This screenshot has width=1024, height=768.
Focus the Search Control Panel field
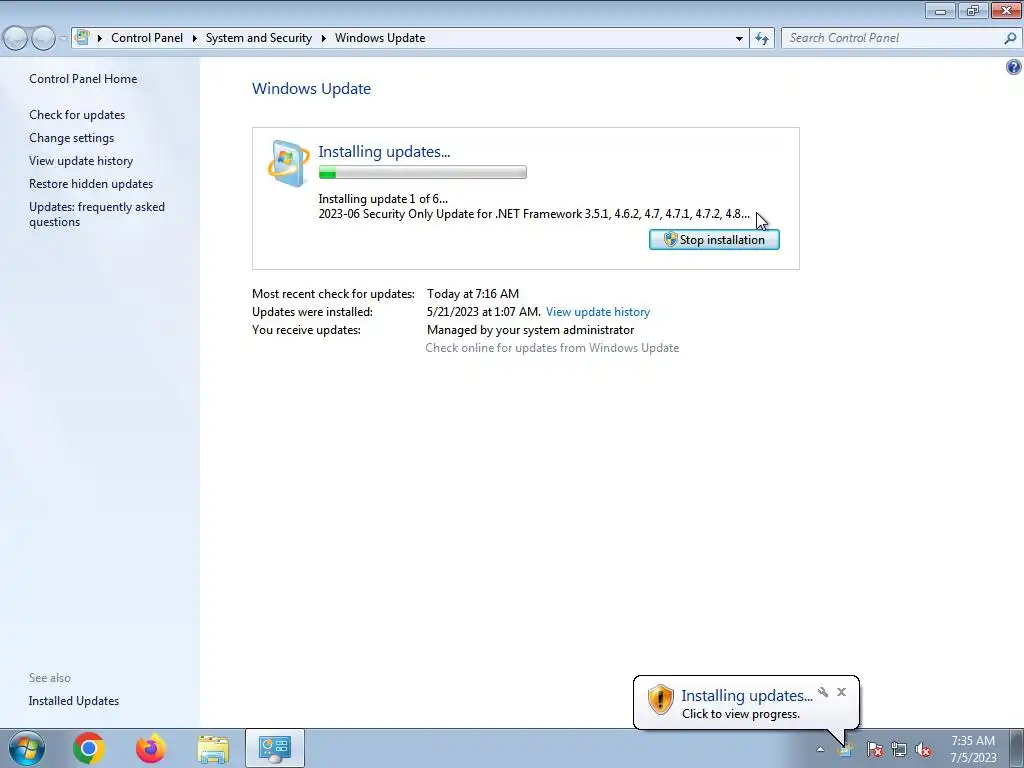pos(893,39)
